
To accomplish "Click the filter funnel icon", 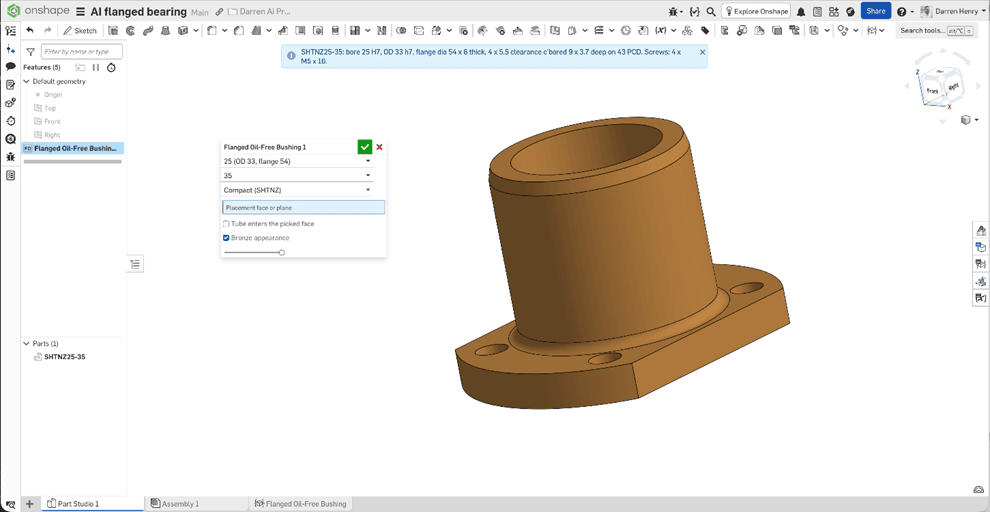I will pos(30,52).
